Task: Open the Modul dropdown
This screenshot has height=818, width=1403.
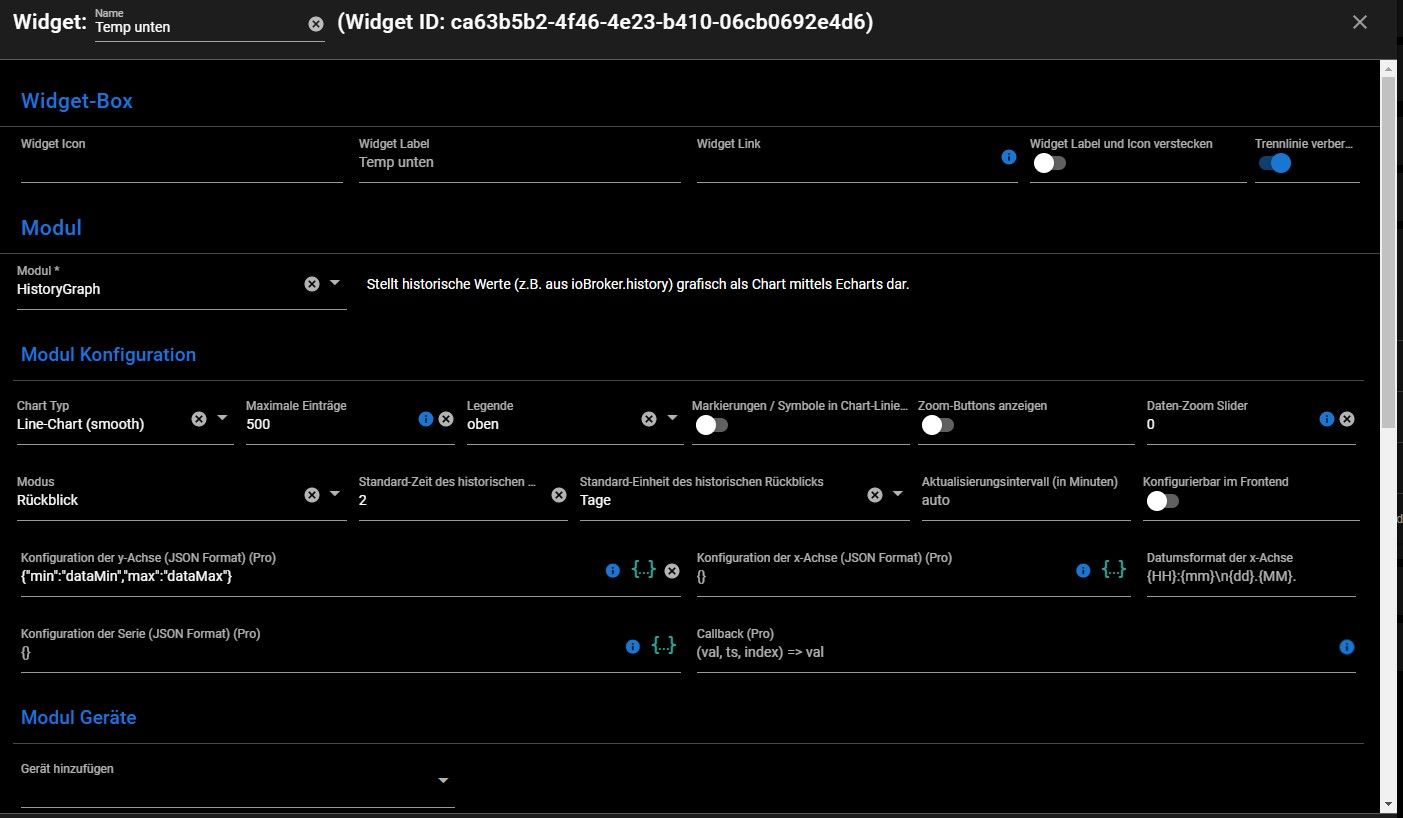Action: (335, 283)
